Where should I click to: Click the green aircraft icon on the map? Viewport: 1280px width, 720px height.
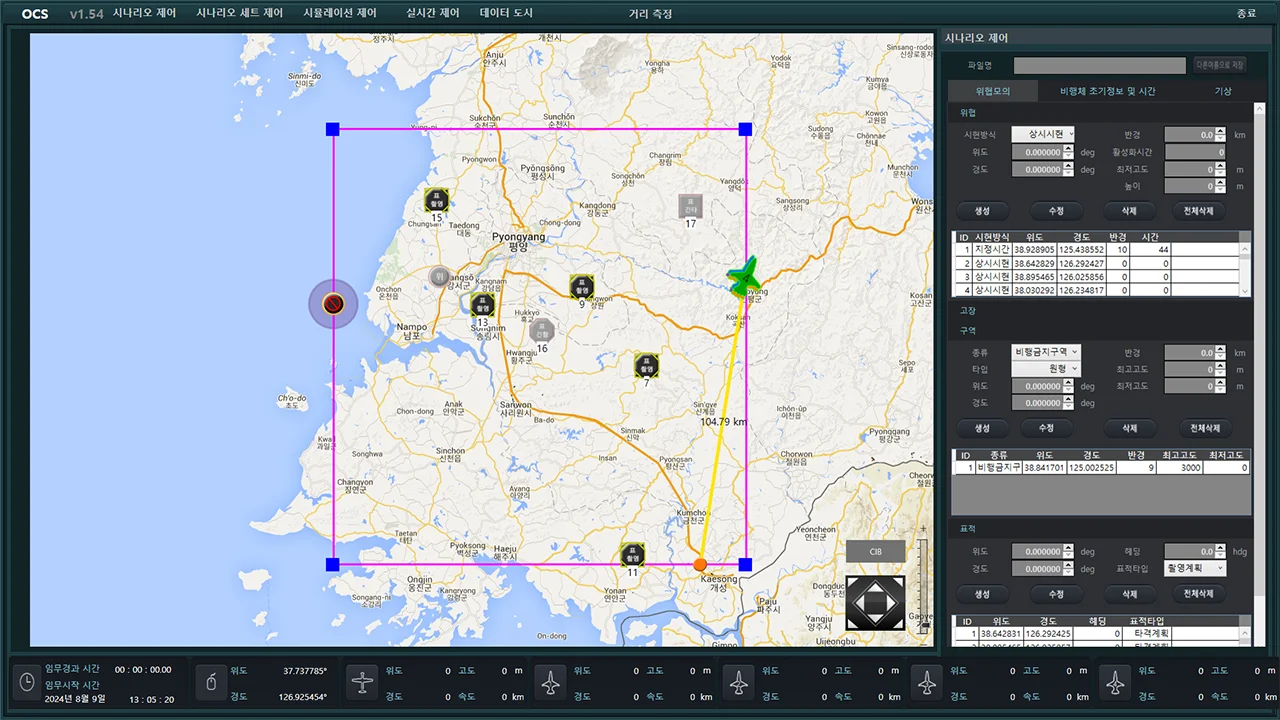tap(744, 279)
